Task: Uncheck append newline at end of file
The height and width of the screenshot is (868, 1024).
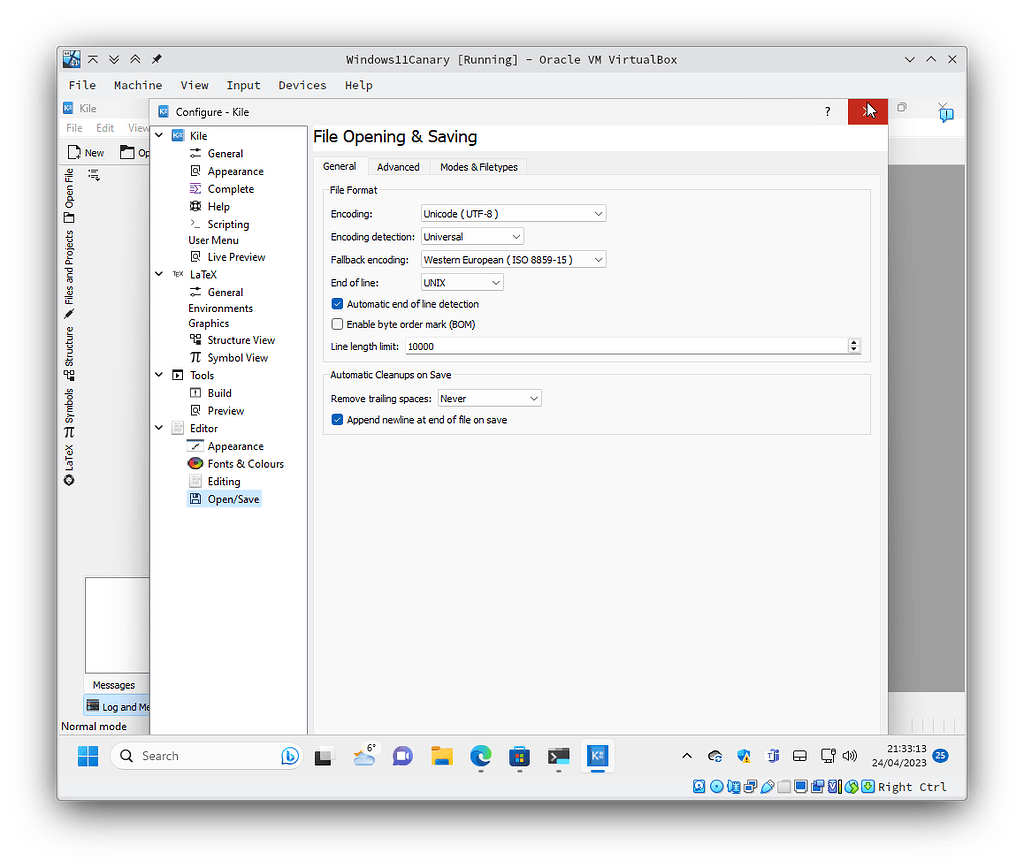Action: (x=337, y=420)
